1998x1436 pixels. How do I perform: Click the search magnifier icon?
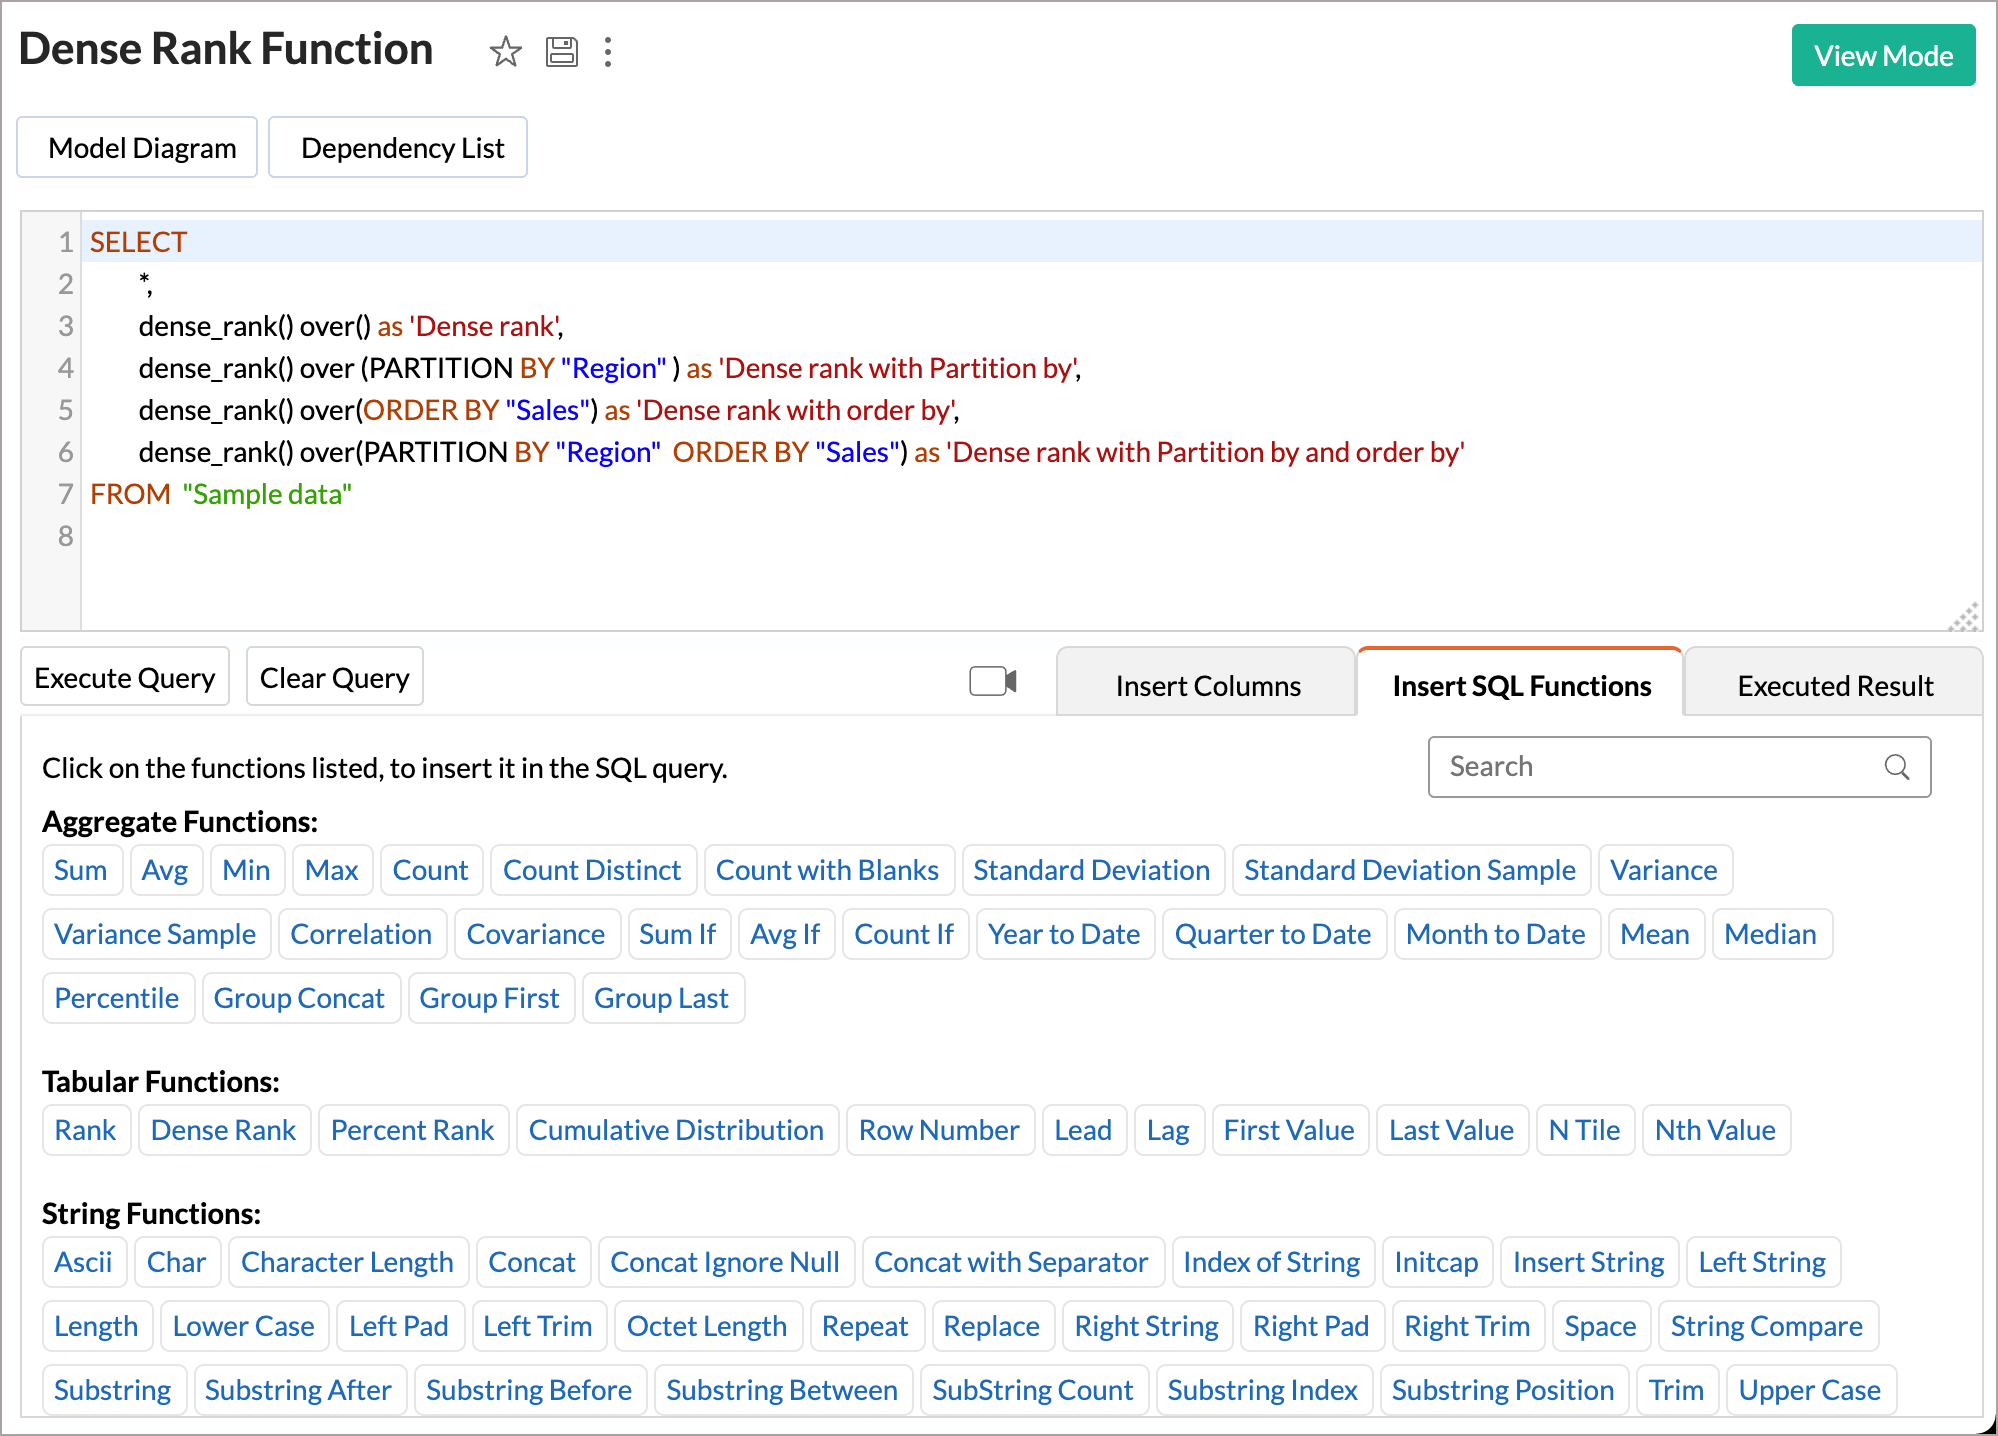1897,767
